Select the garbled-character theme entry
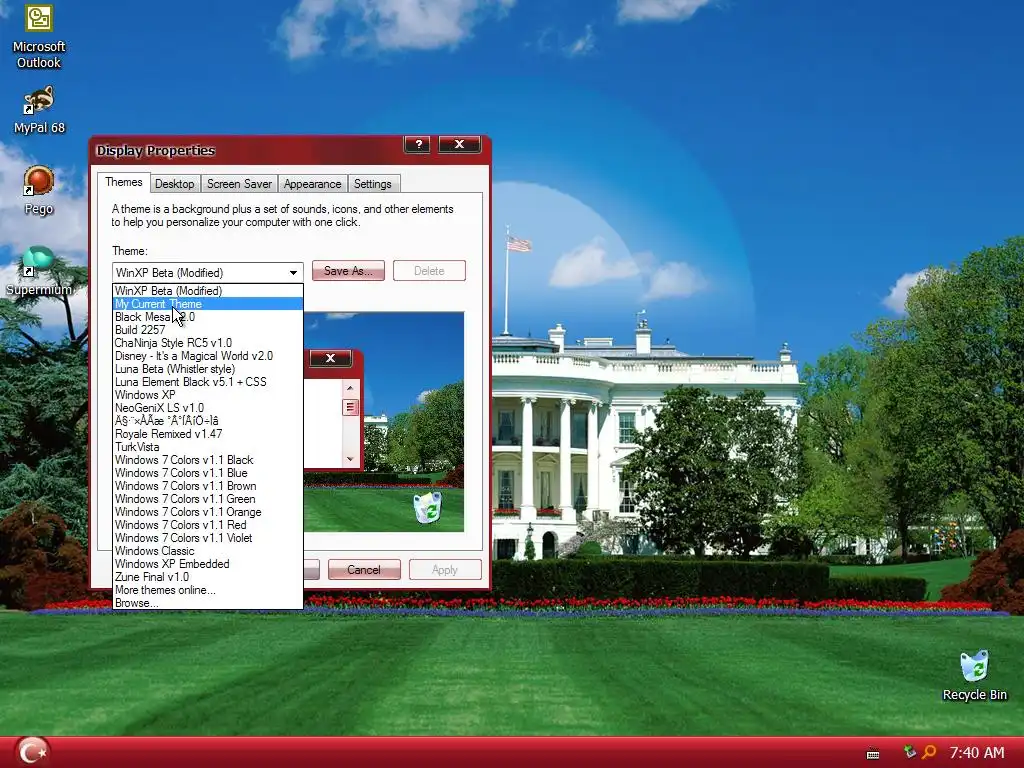The height and width of the screenshot is (768, 1024). pos(208,421)
